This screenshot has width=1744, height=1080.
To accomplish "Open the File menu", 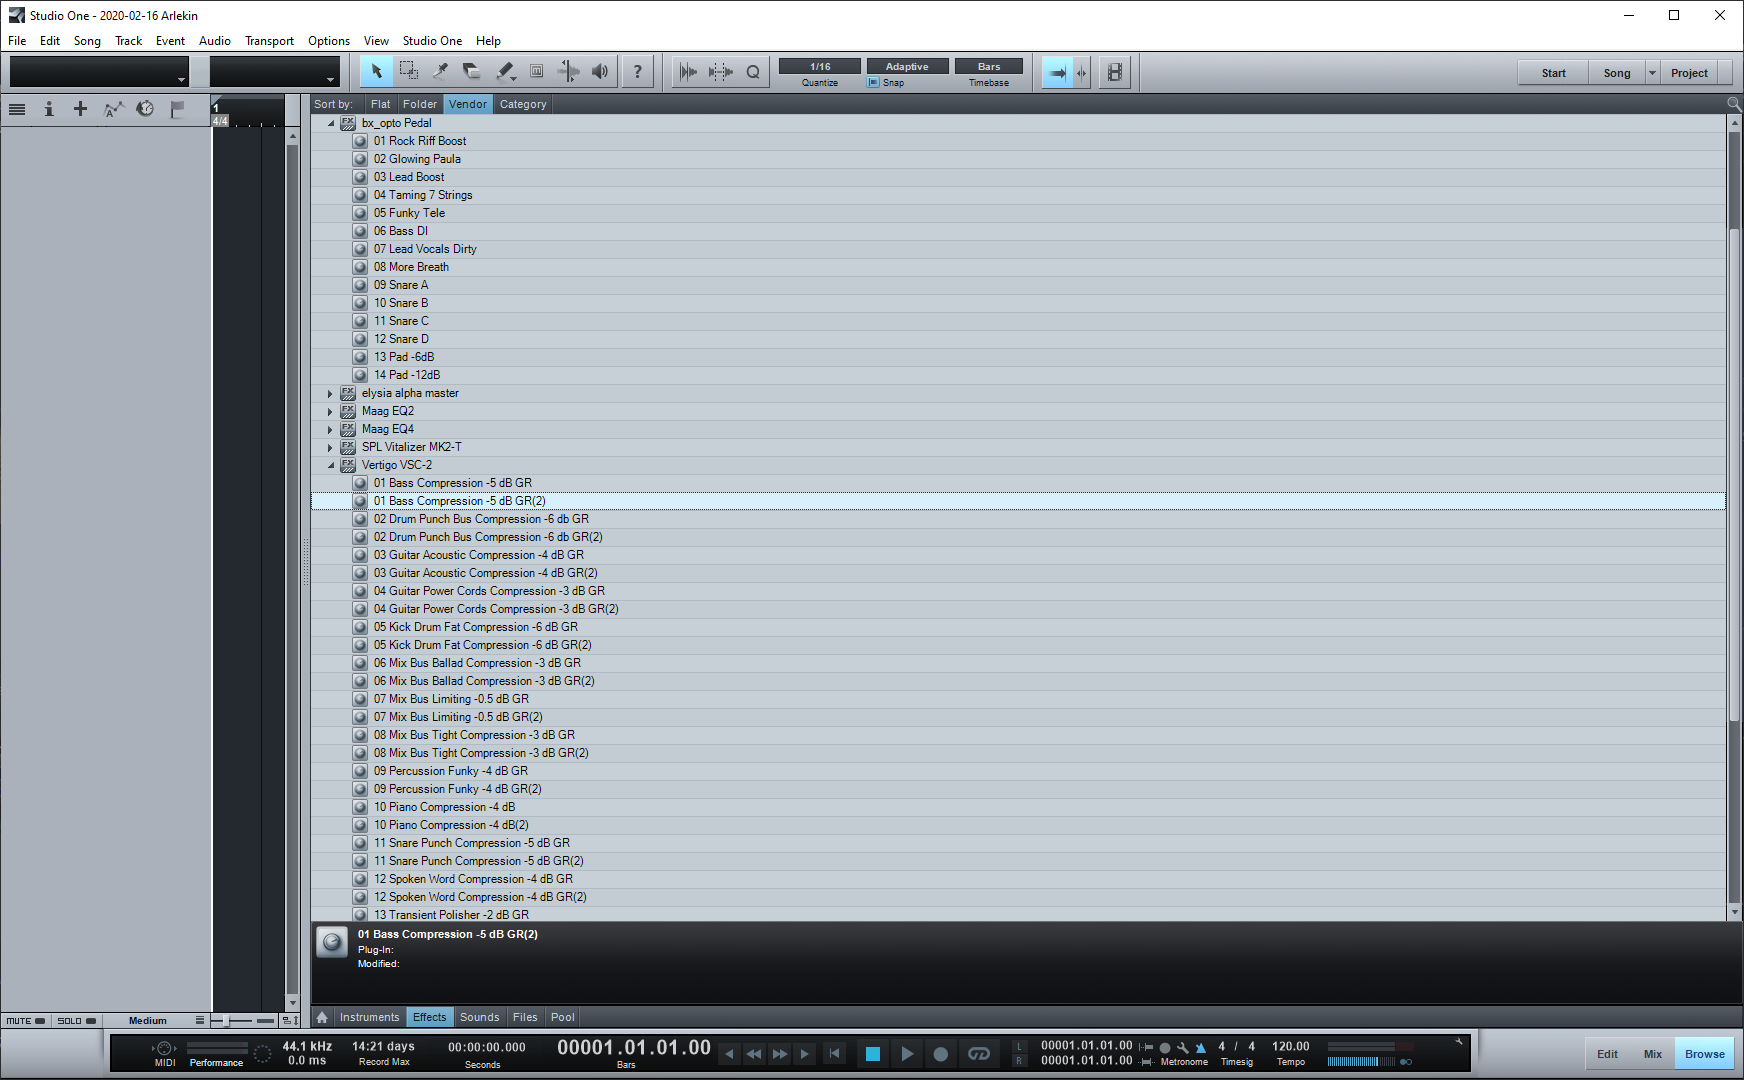I will pos(17,41).
